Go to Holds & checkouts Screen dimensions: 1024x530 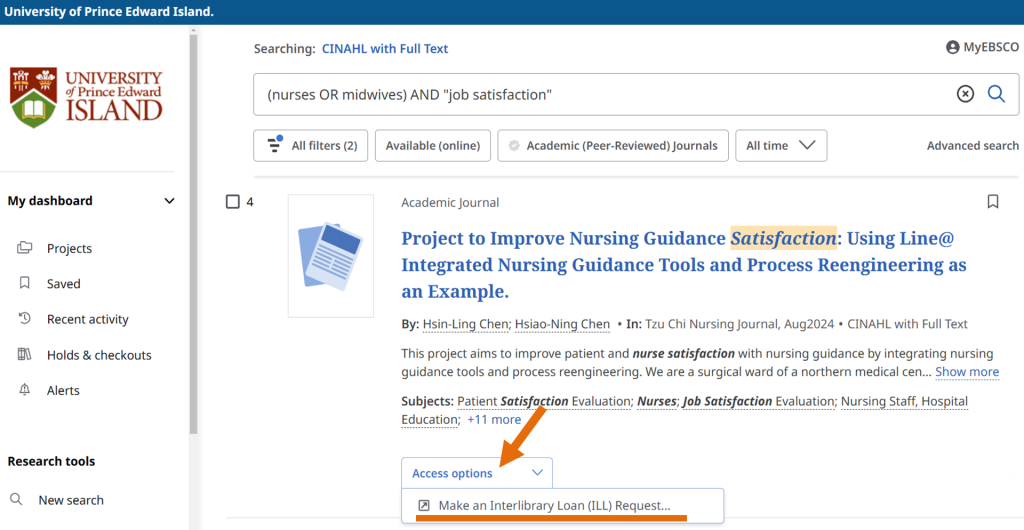click(98, 355)
